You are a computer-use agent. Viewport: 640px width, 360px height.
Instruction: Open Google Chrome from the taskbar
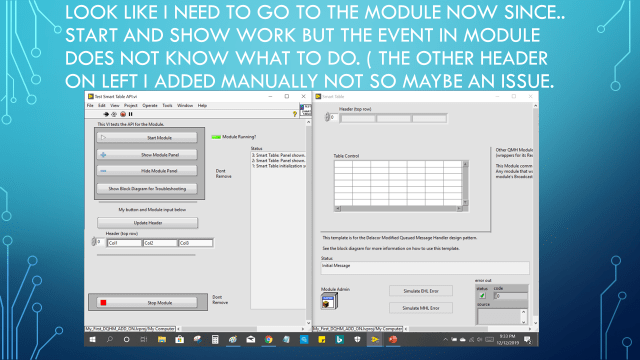pos(269,340)
